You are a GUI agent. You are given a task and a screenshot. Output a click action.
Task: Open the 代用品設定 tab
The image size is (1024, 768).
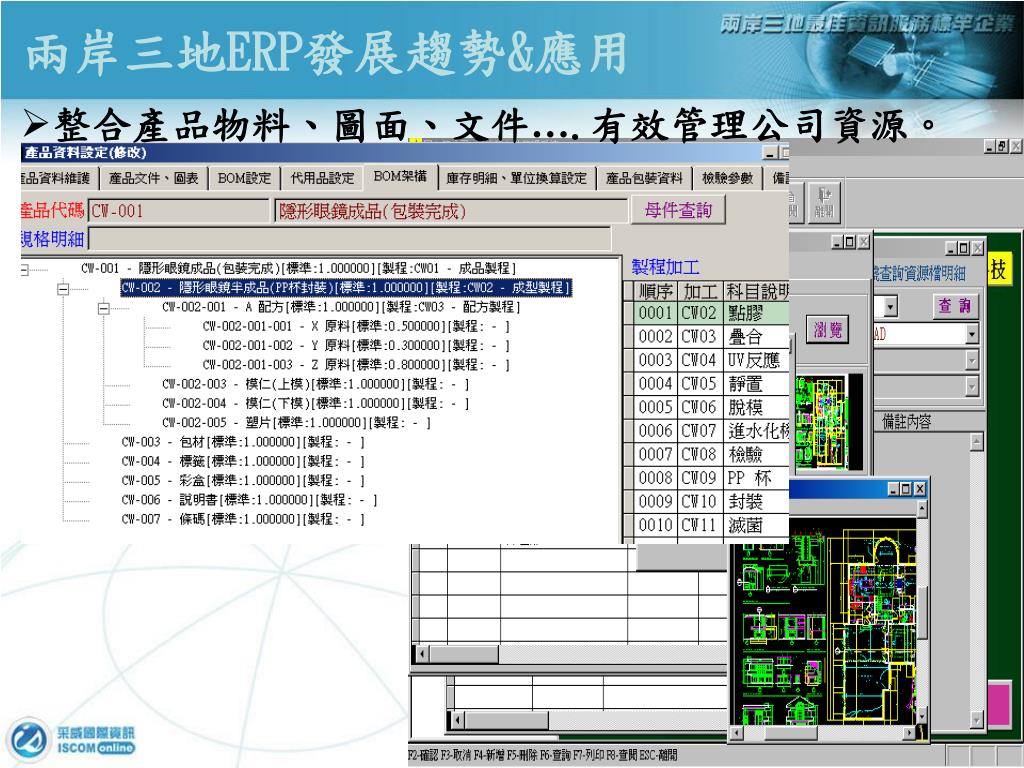click(322, 178)
